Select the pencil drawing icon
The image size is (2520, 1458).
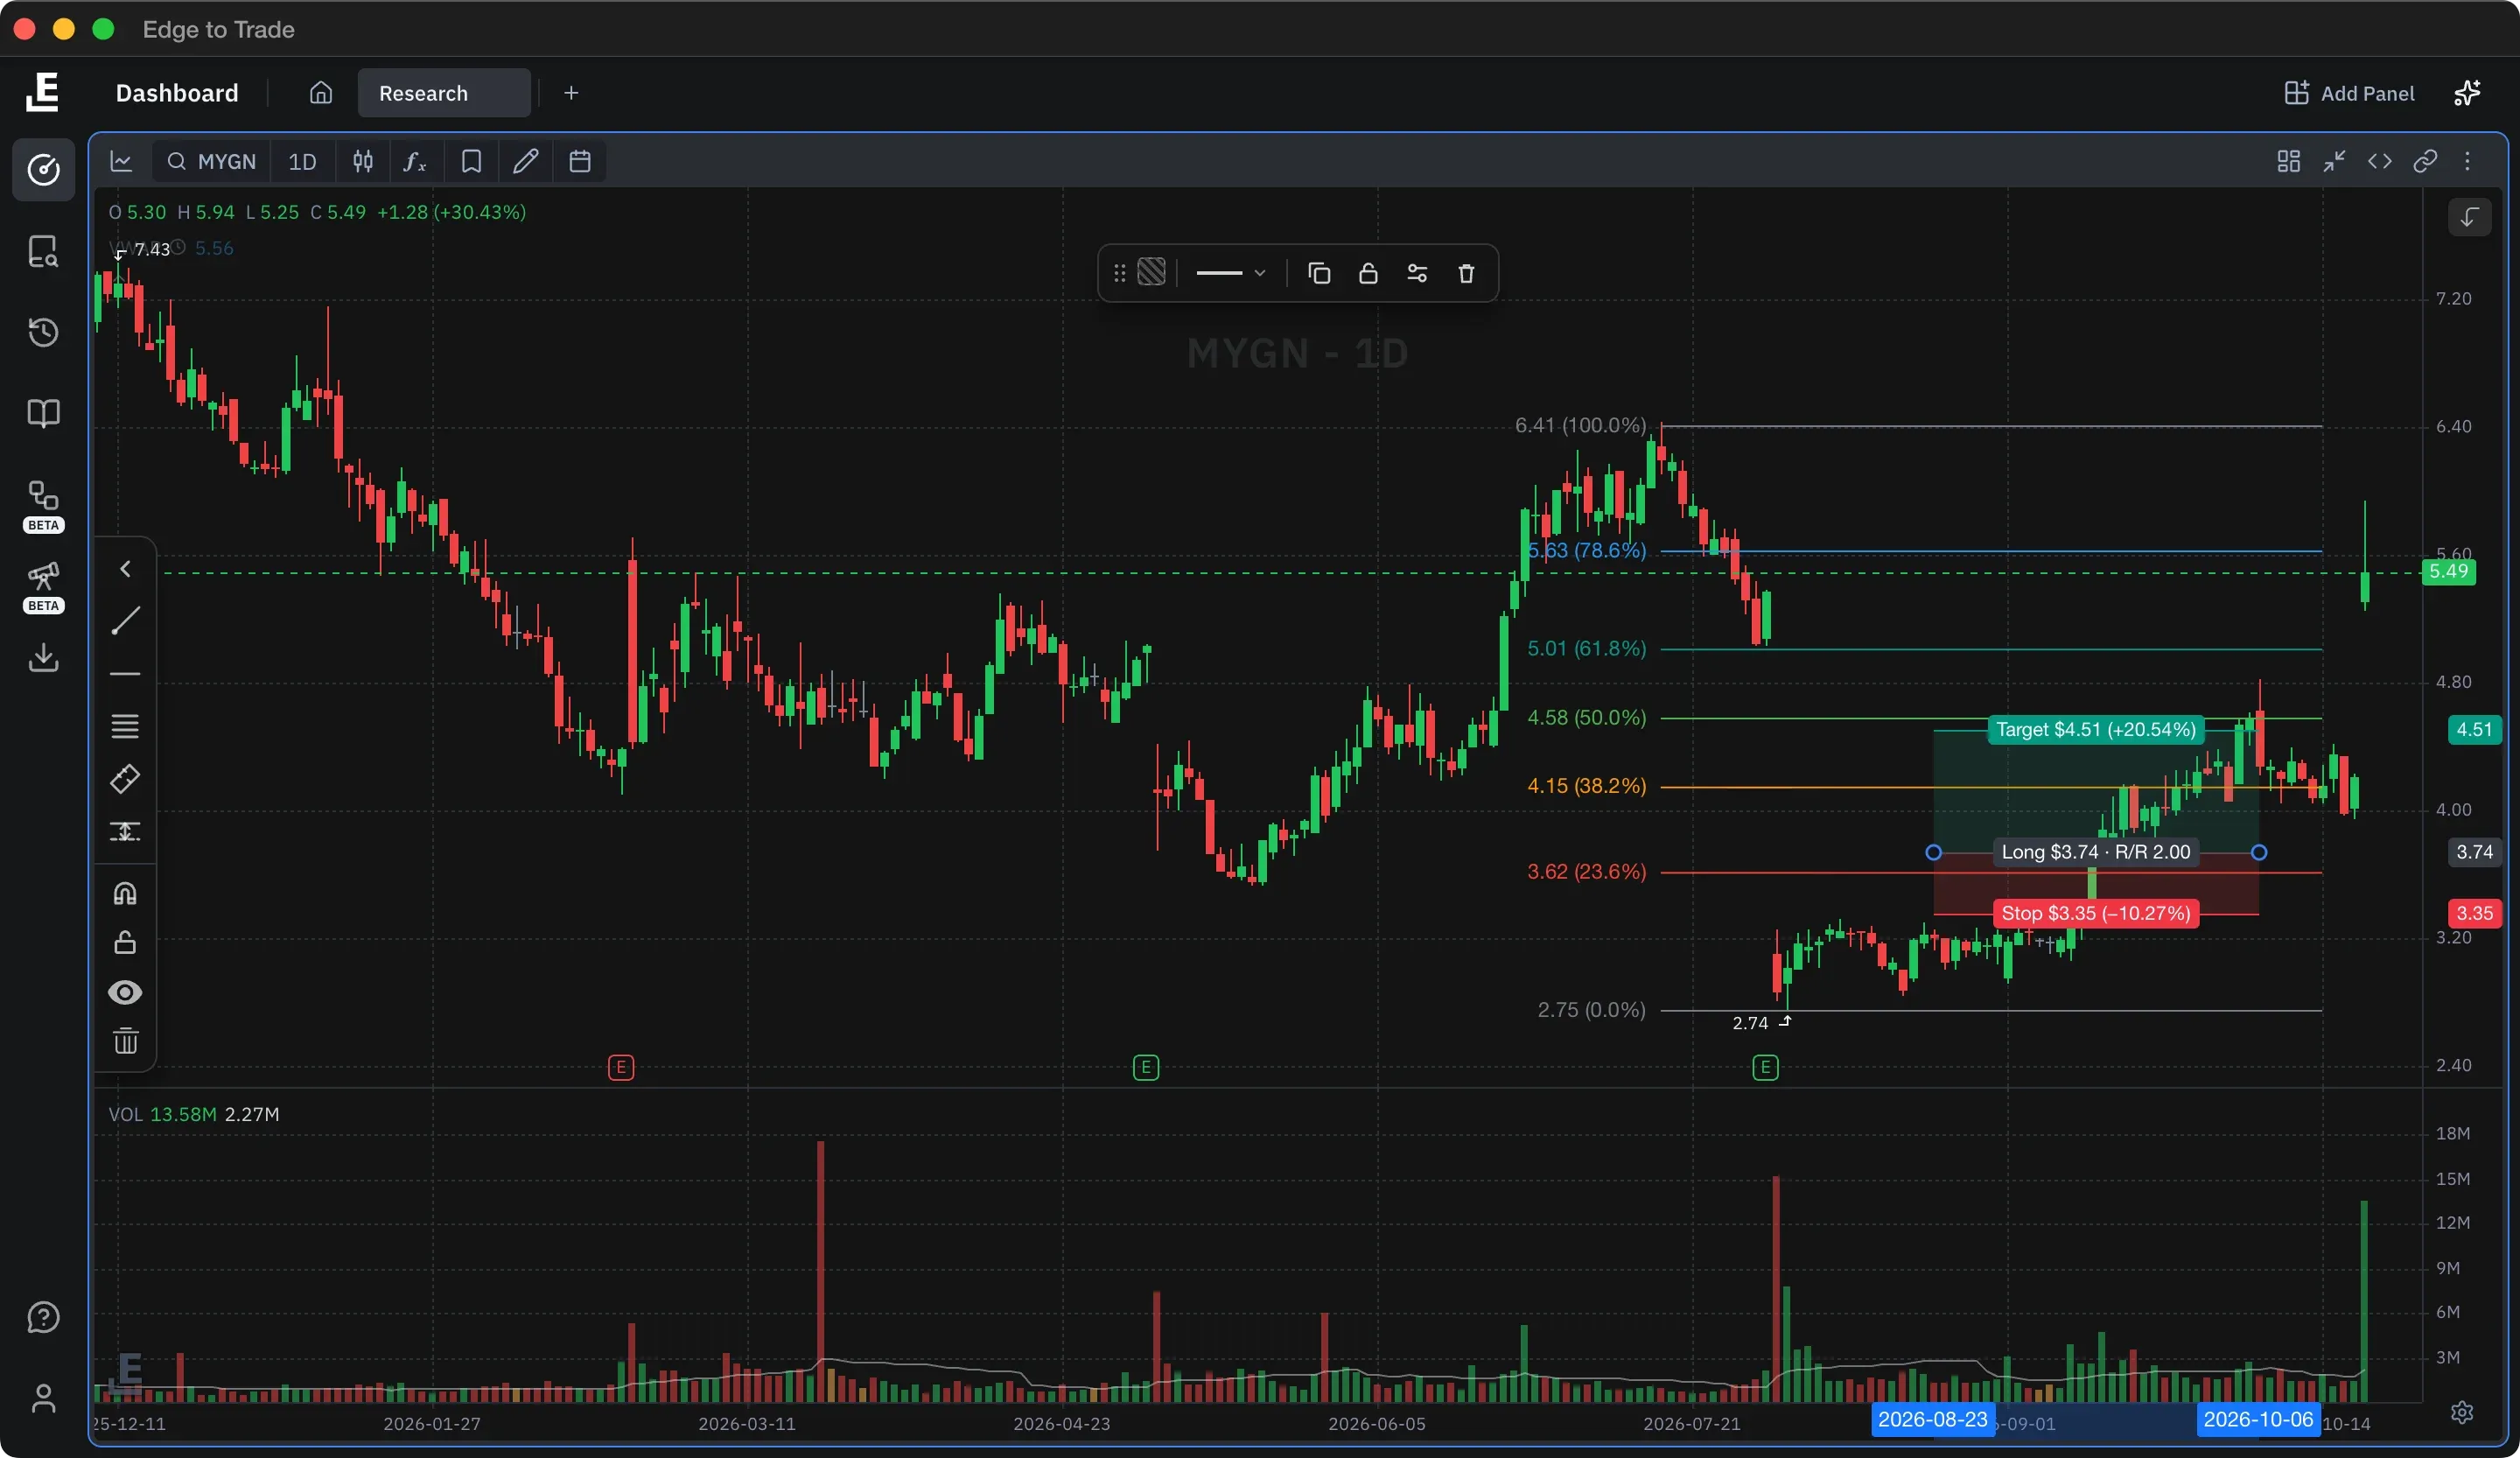pyautogui.click(x=526, y=161)
